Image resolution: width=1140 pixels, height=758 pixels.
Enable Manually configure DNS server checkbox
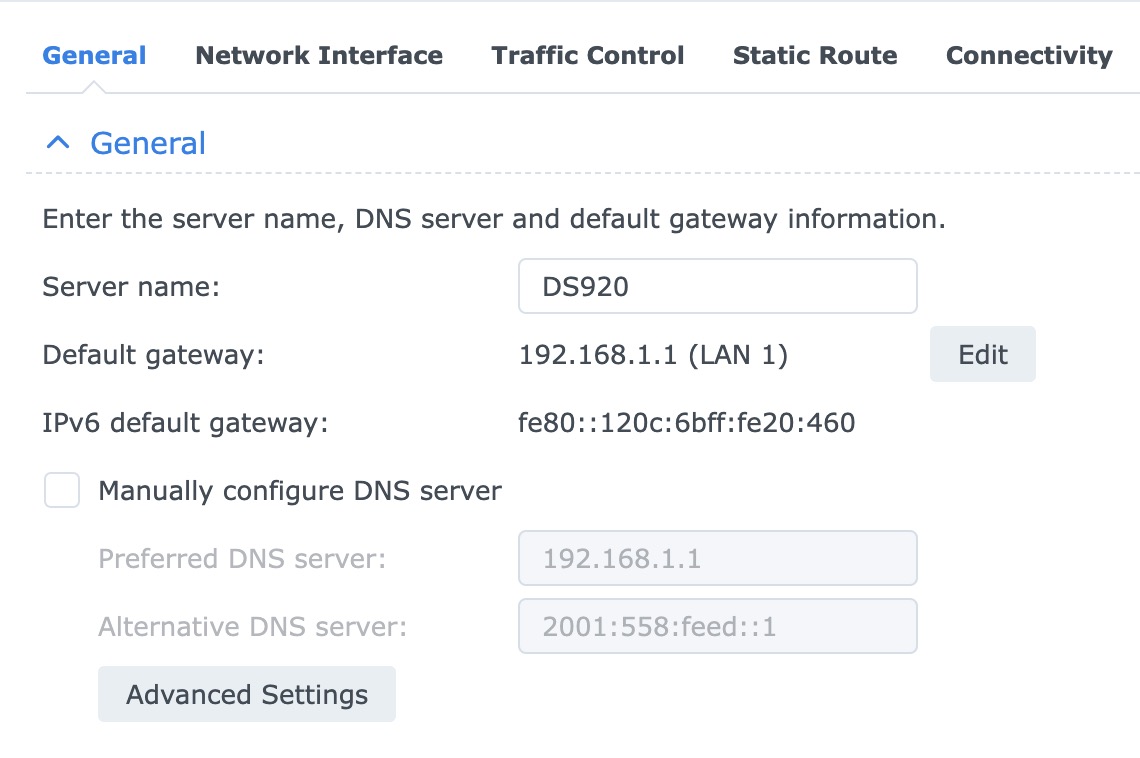point(62,491)
